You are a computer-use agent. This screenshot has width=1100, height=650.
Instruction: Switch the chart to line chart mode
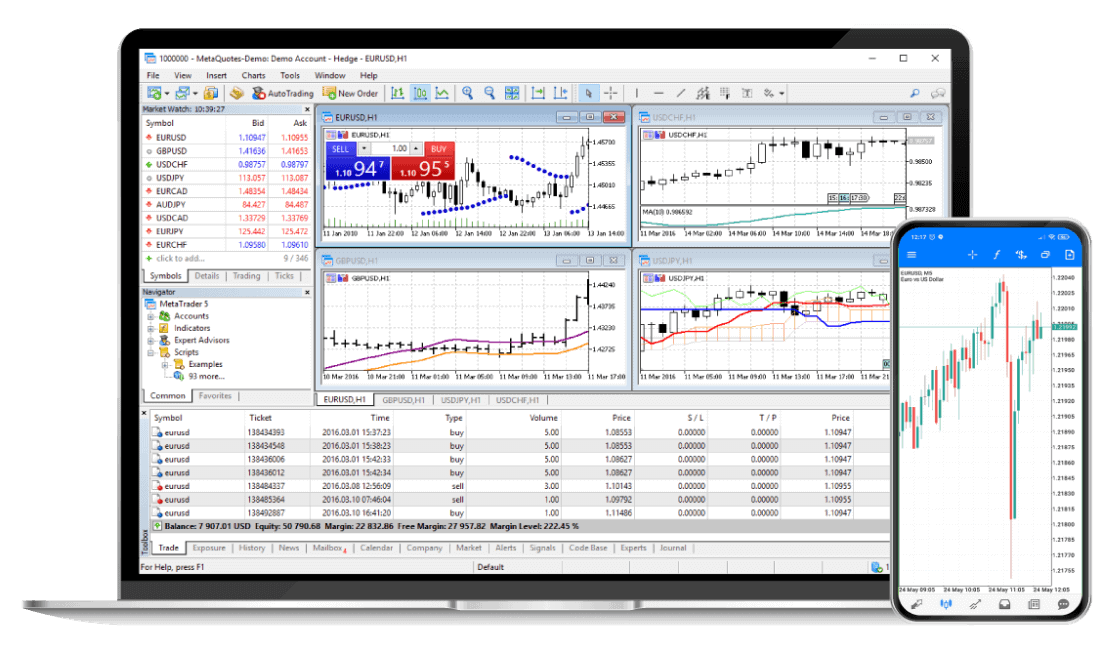[442, 93]
